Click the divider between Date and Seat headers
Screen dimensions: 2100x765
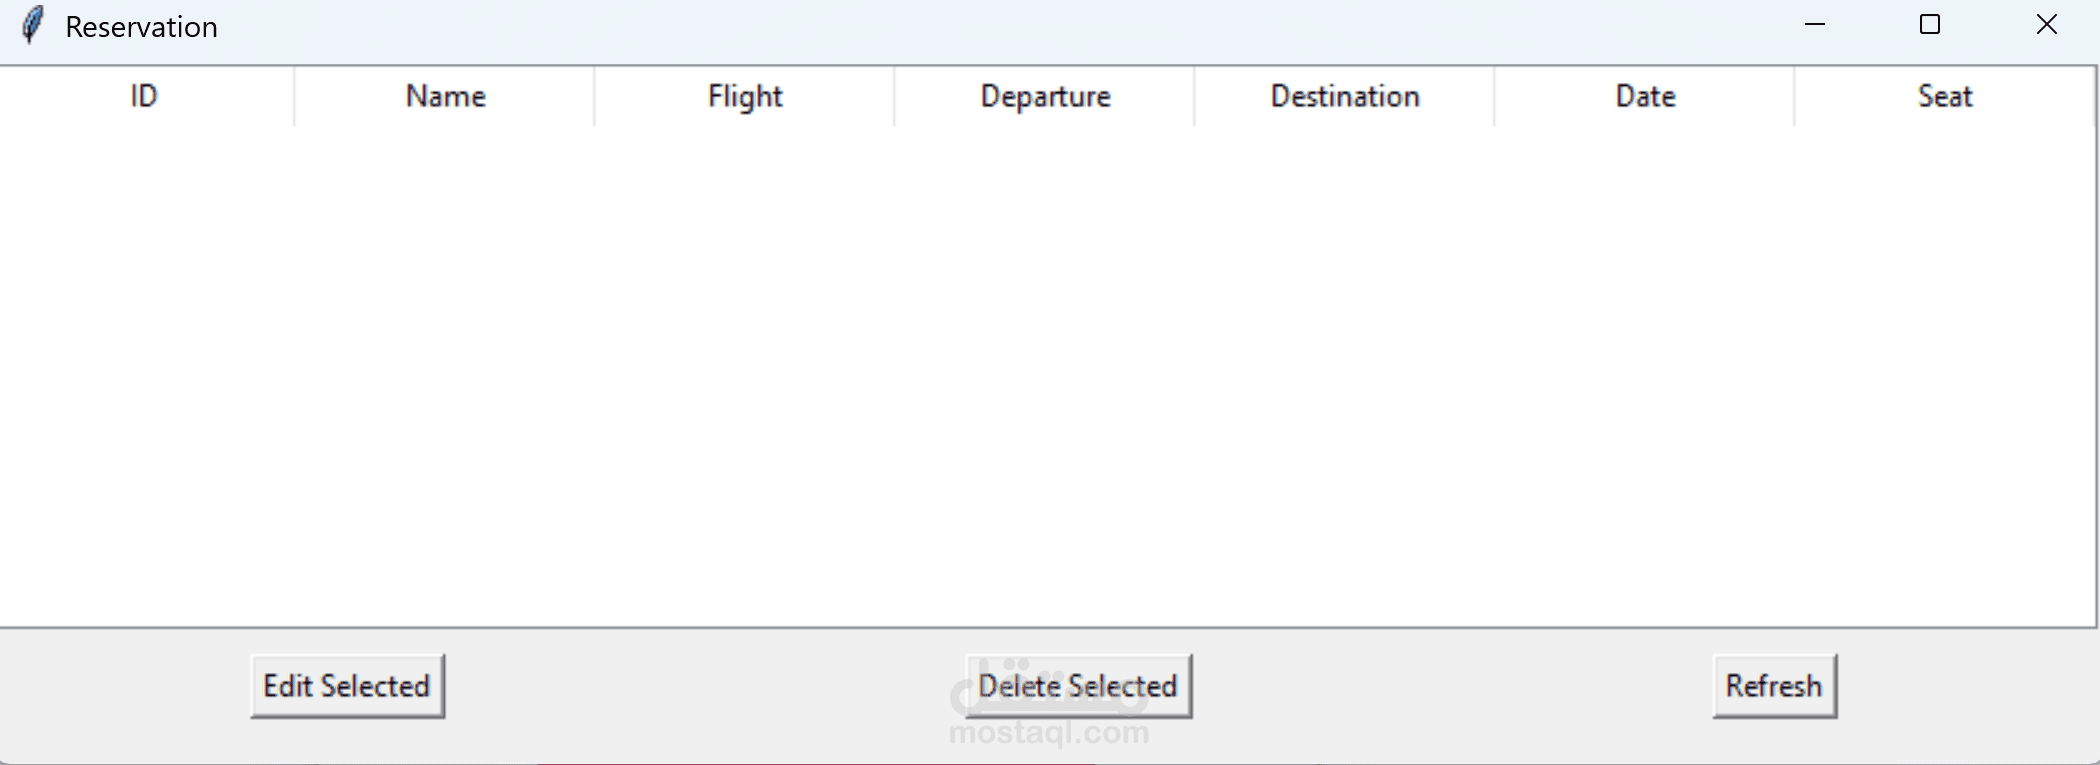(1794, 96)
